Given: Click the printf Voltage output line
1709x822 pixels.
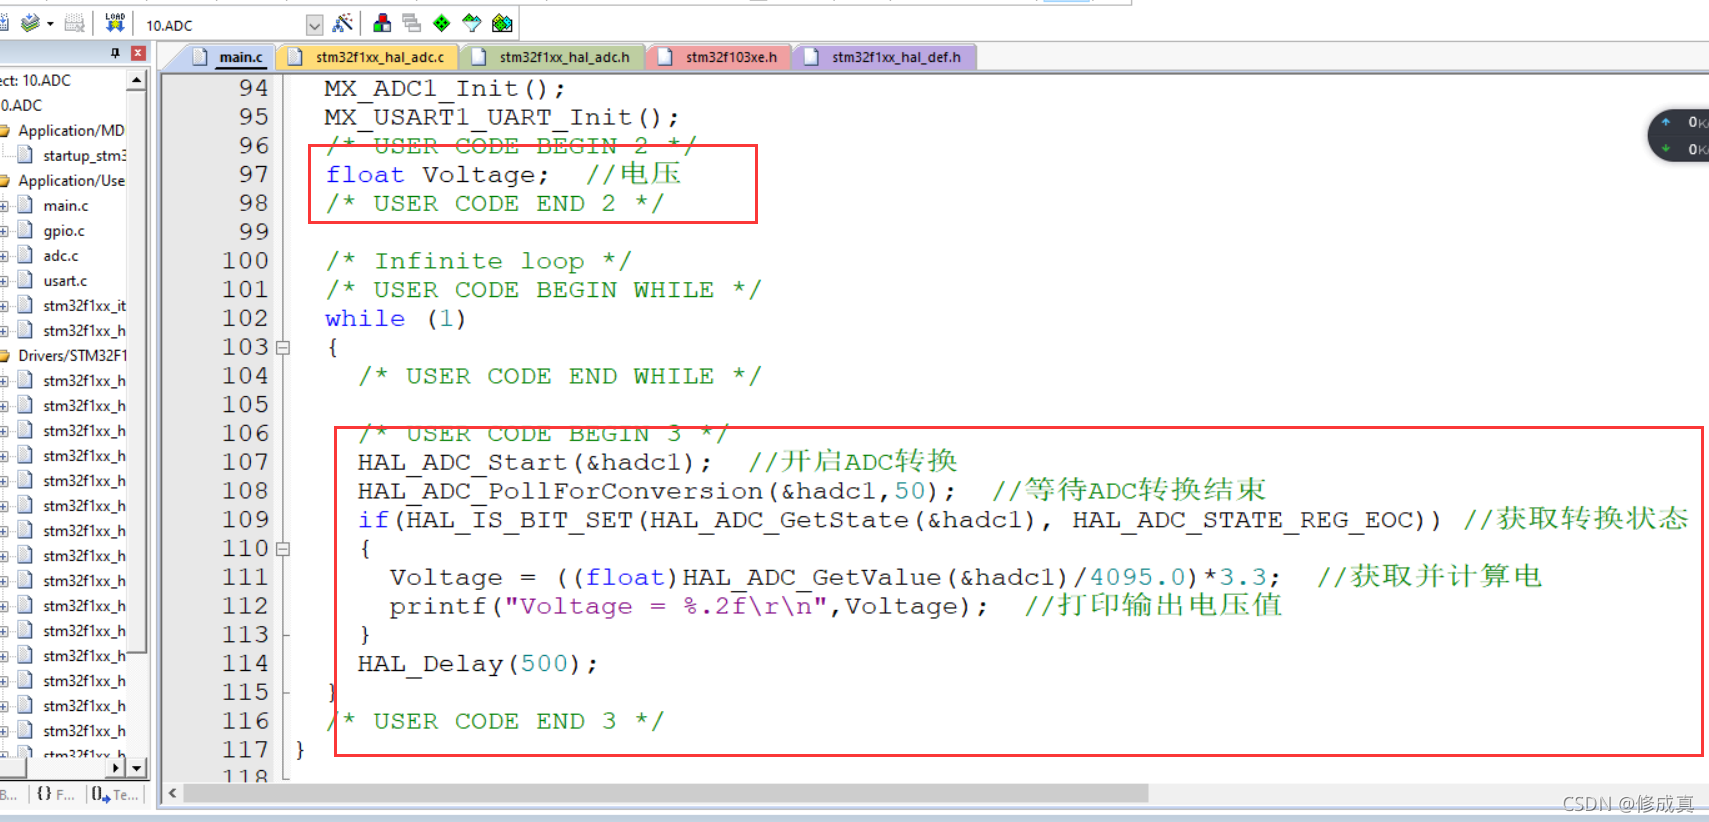Looking at the screenshot, I should pyautogui.click(x=688, y=607).
